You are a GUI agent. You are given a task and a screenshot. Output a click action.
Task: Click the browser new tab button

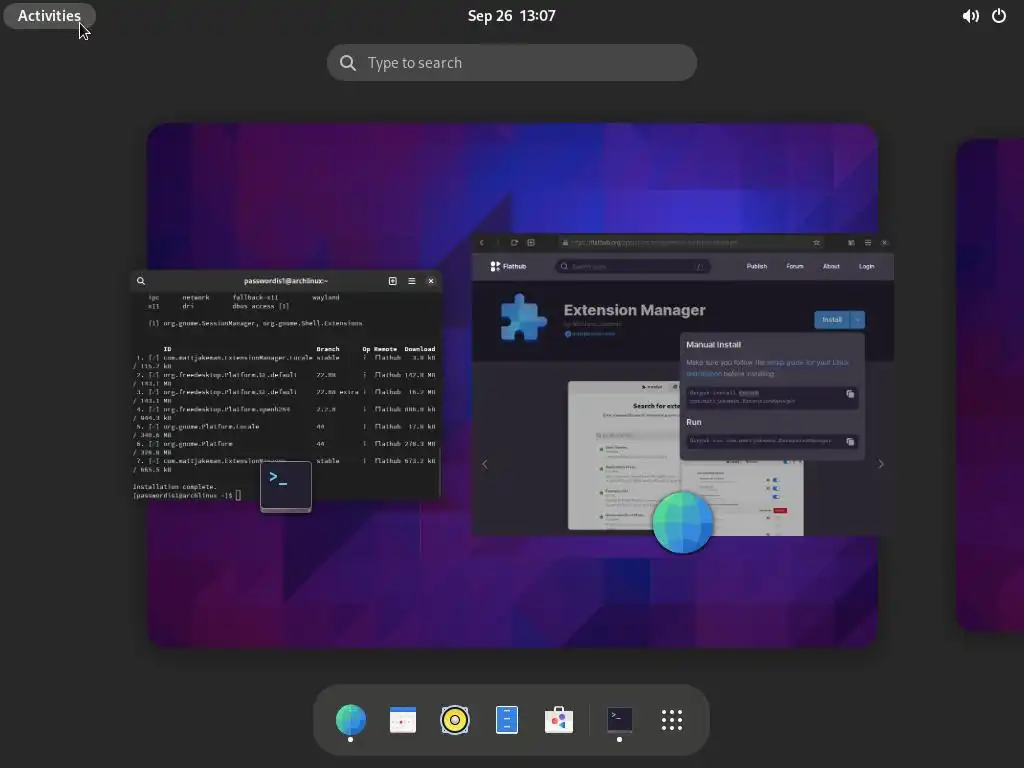pos(531,242)
